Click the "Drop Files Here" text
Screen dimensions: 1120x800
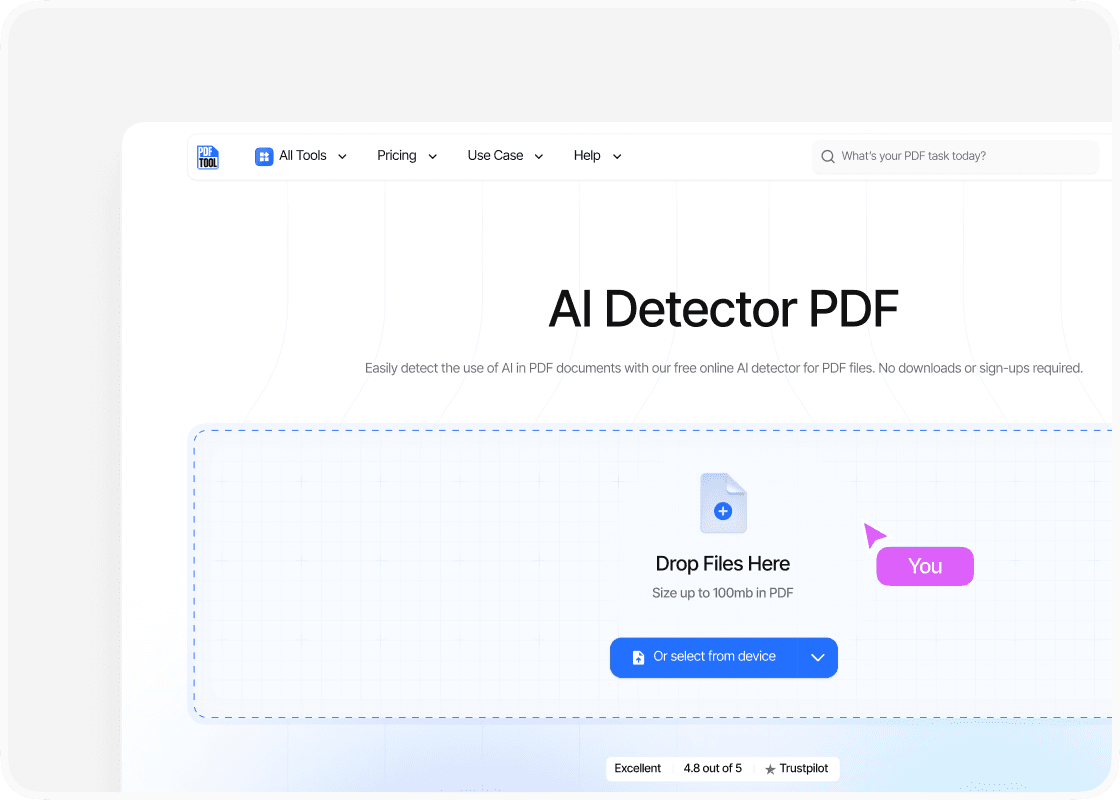click(722, 564)
